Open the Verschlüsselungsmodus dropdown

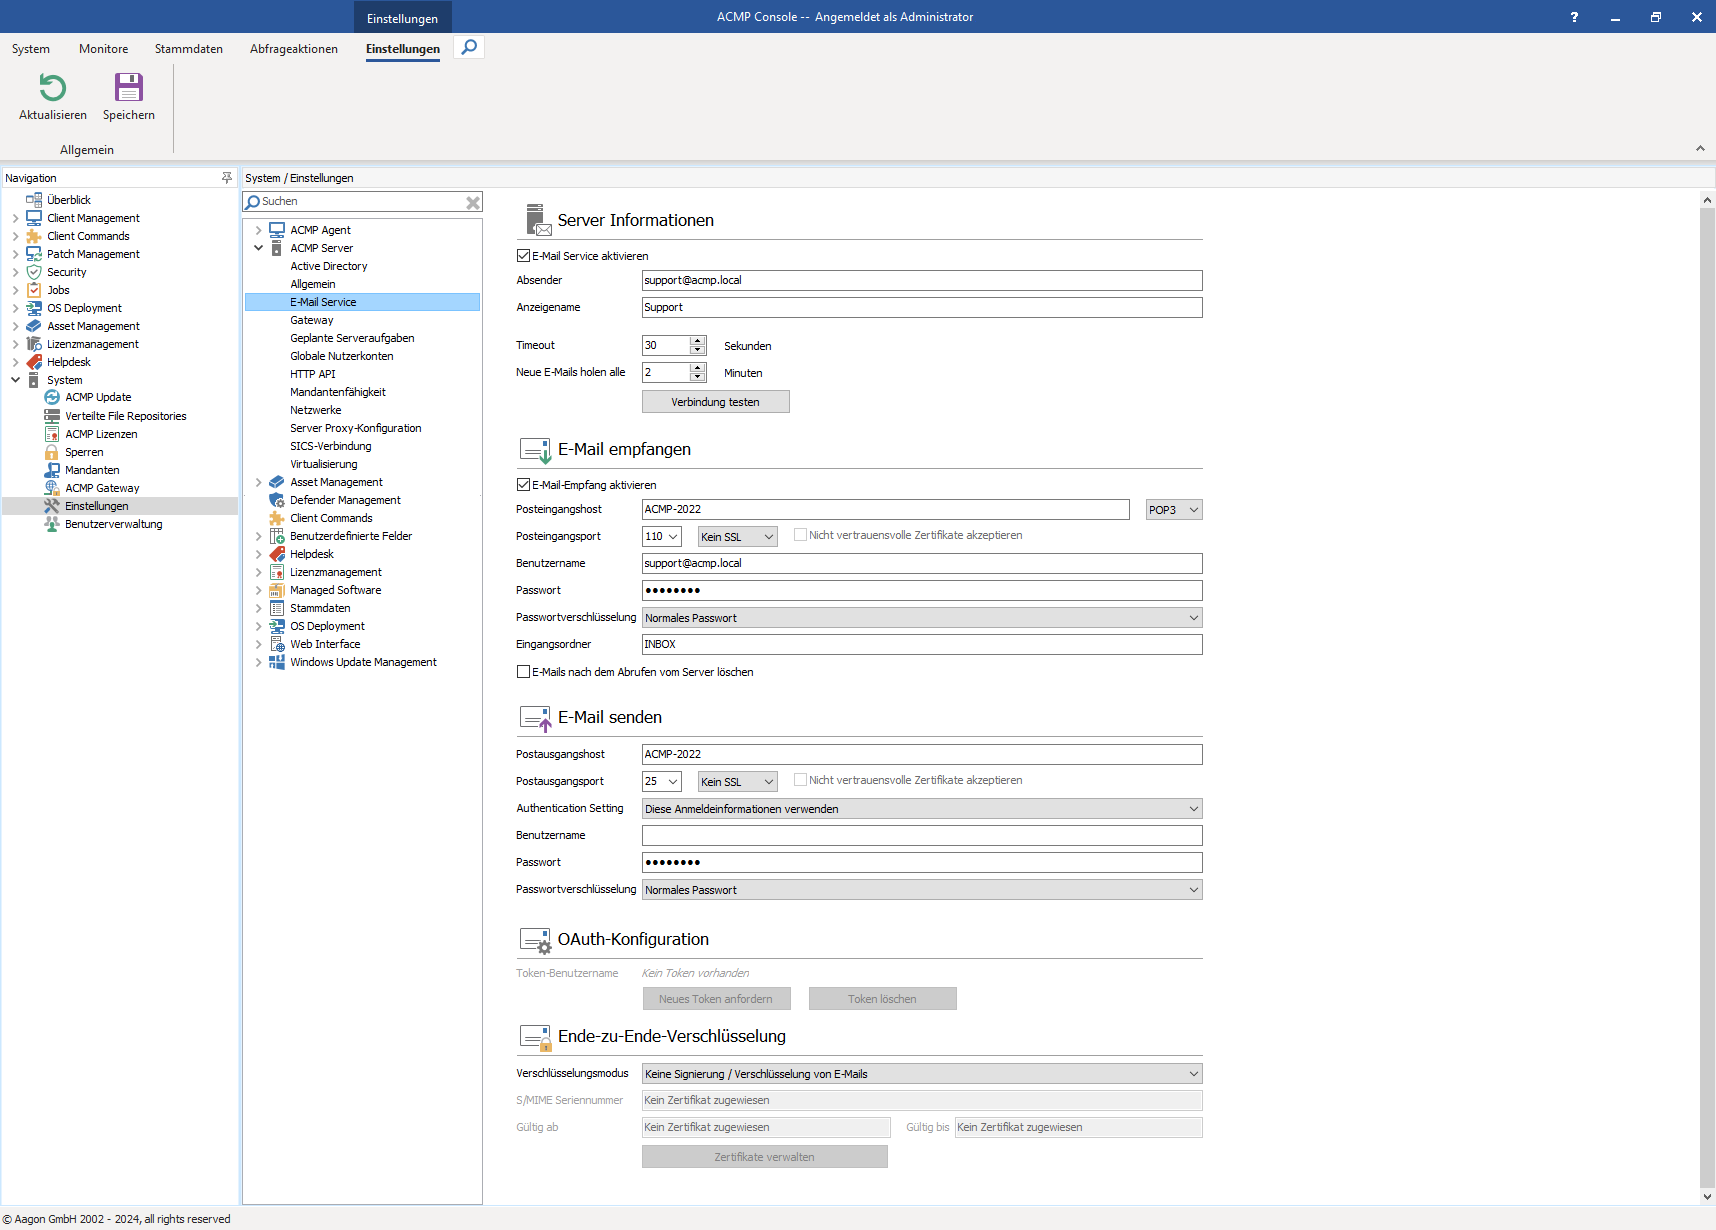[x=1192, y=1073]
